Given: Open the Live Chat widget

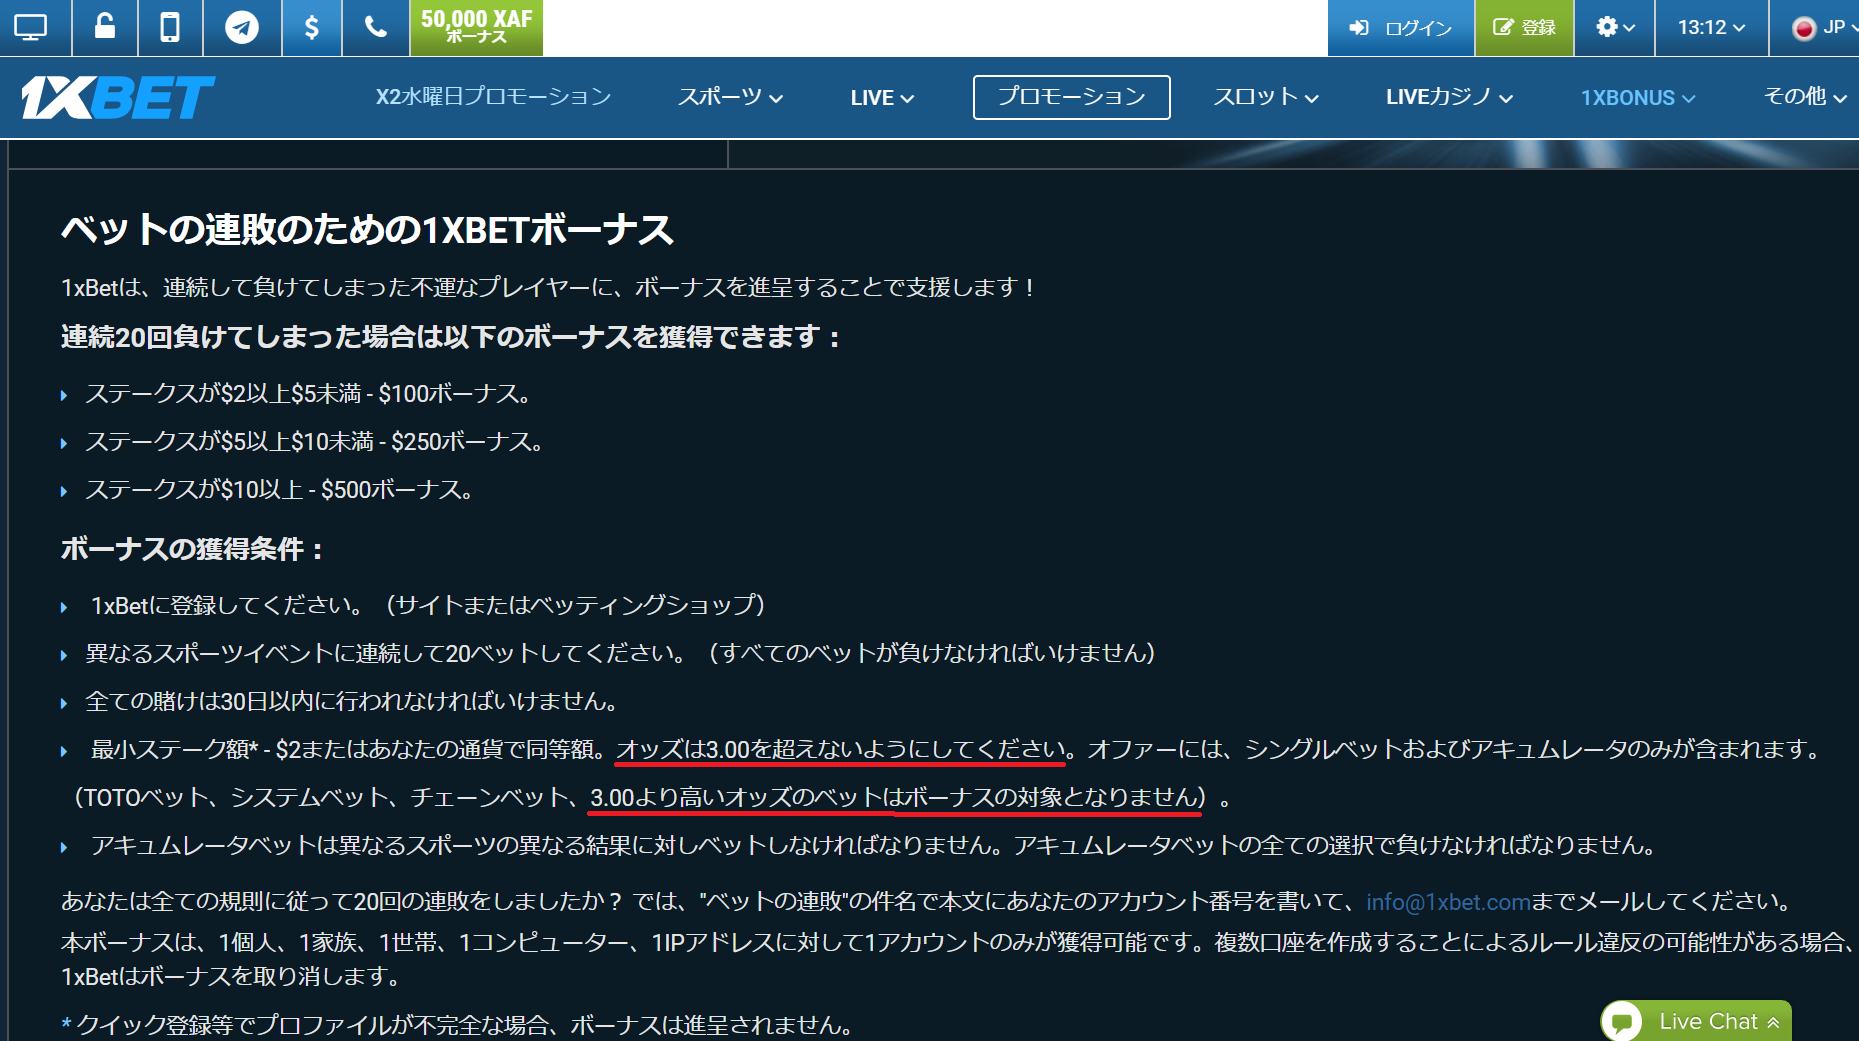Looking at the screenshot, I should (1696, 1021).
